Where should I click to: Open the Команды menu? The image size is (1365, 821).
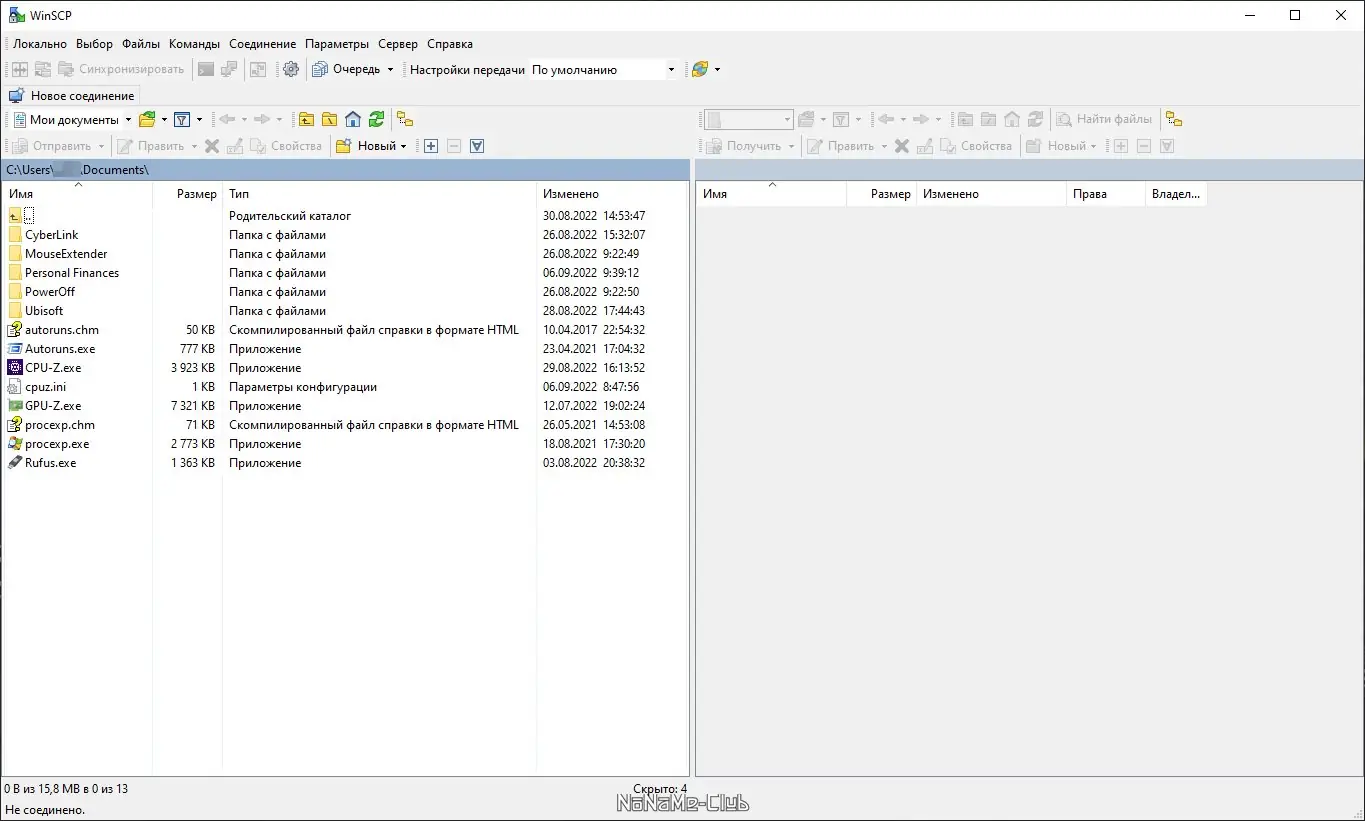[194, 44]
